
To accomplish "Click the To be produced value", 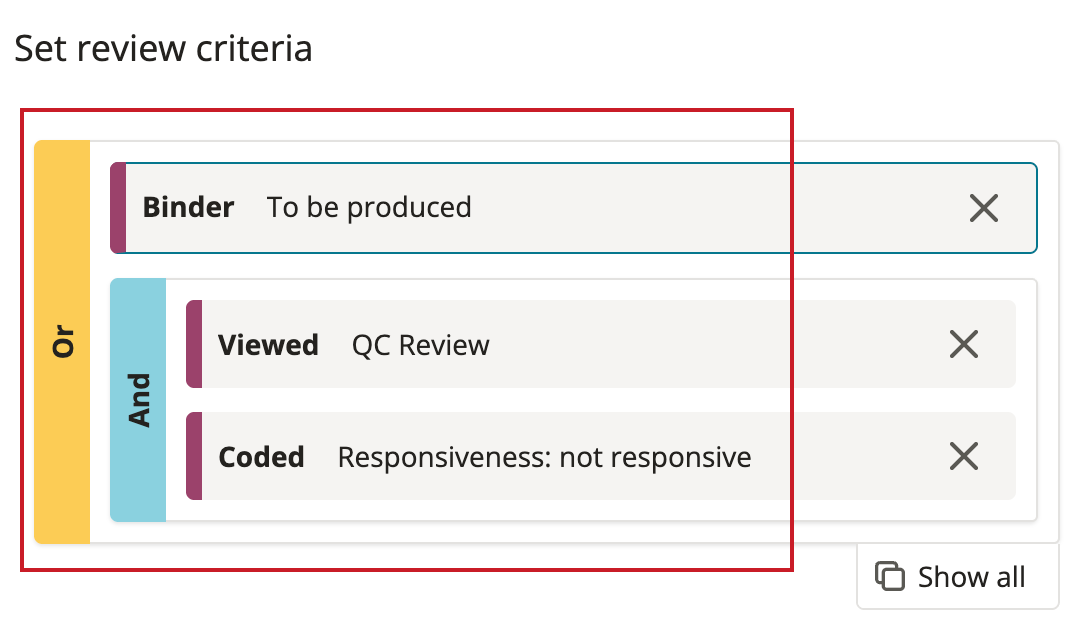I will click(369, 208).
